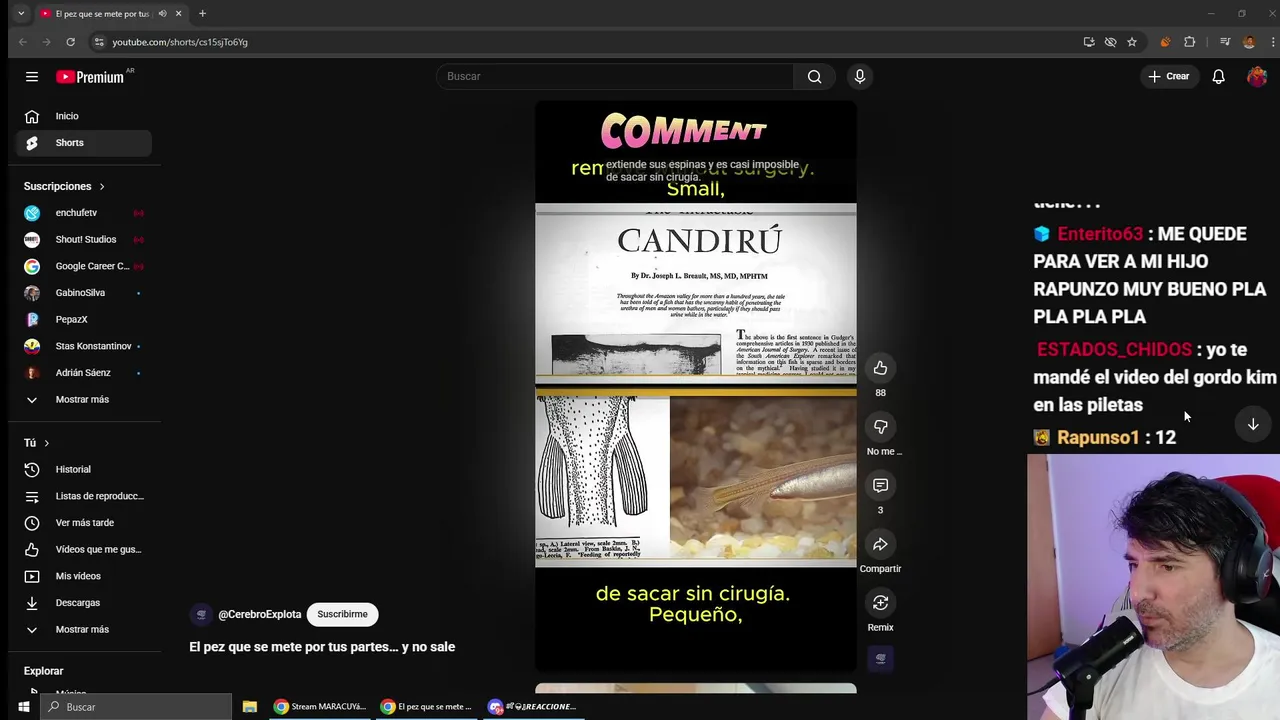Open notifications bell
Viewport: 1280px width, 720px height.
coord(1218,77)
